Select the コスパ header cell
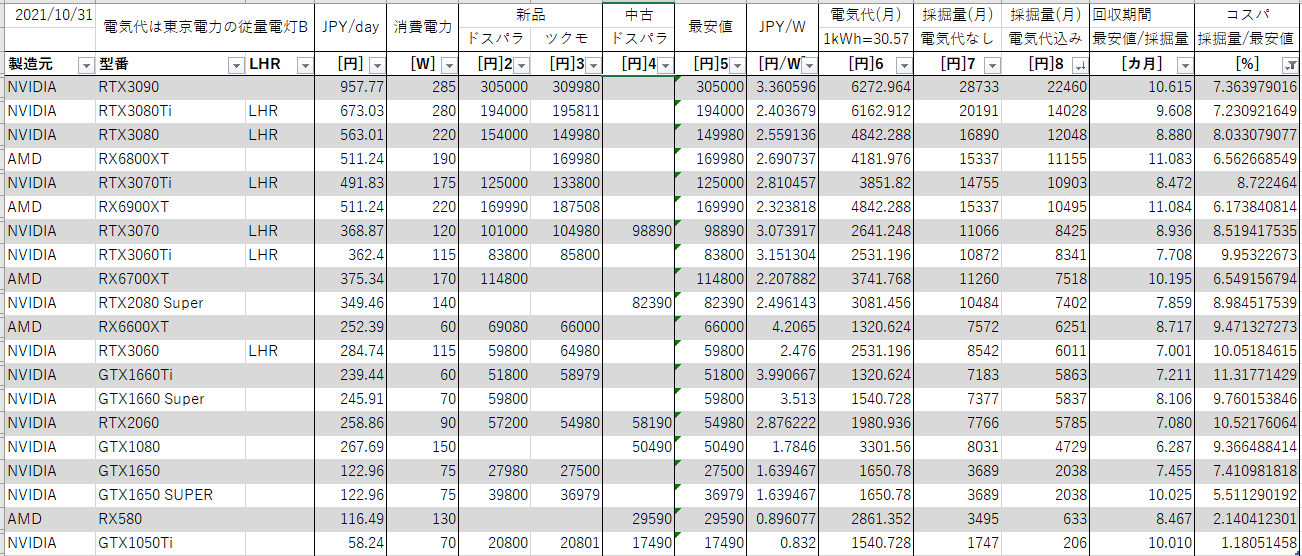The width and height of the screenshot is (1302, 556). pos(1248,15)
